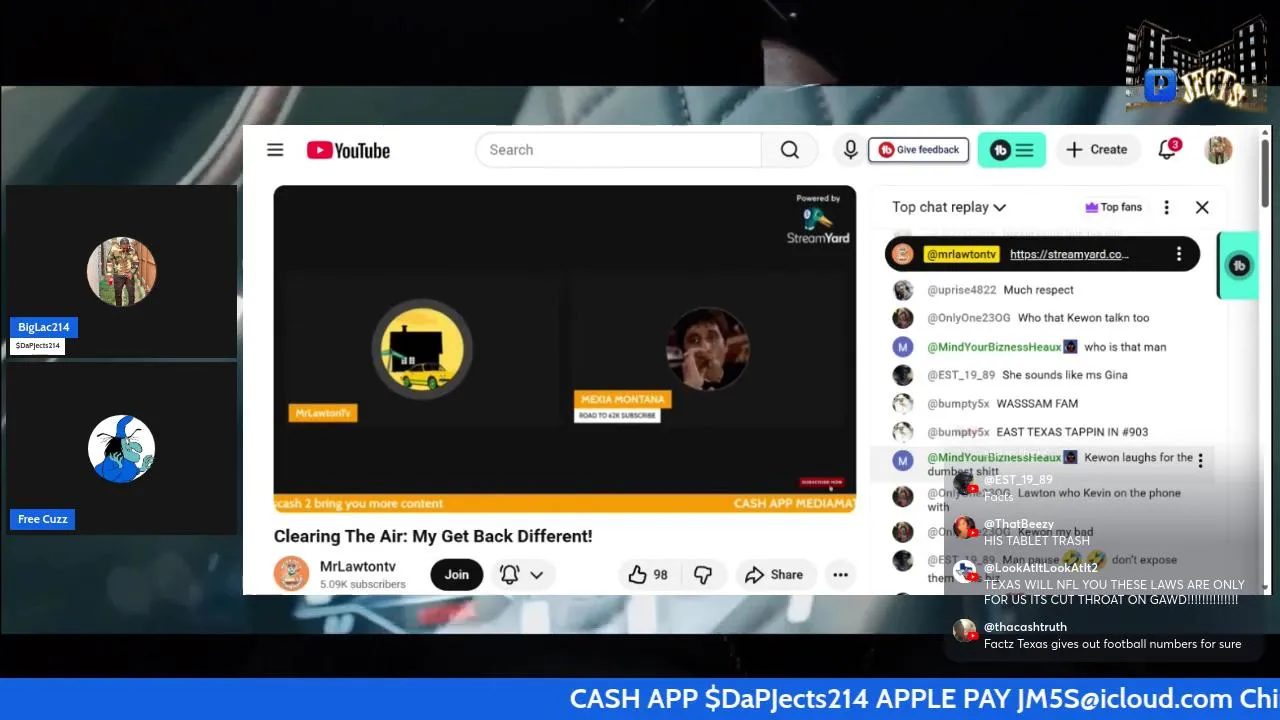Screen dimensions: 1280x720
Task: Open YouTube notifications bell
Action: (x=1168, y=150)
